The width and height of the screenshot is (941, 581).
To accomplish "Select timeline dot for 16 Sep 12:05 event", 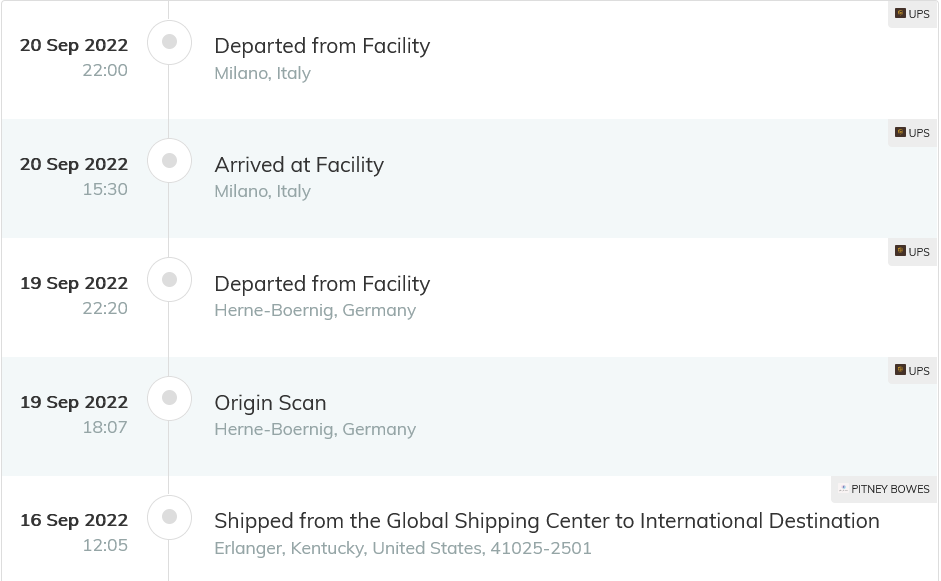I will point(169,517).
